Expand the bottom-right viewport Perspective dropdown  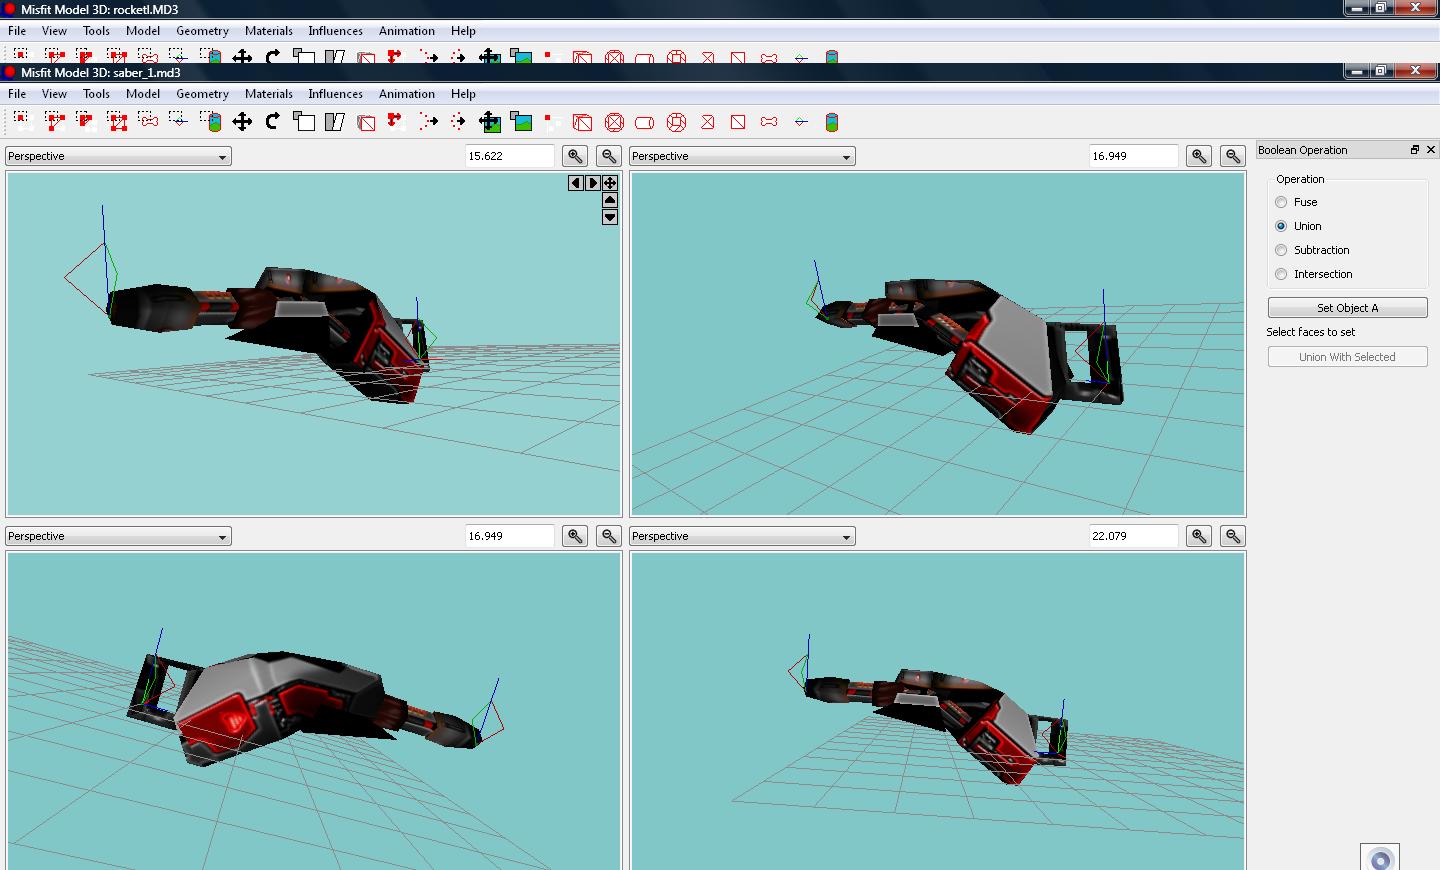[742, 536]
